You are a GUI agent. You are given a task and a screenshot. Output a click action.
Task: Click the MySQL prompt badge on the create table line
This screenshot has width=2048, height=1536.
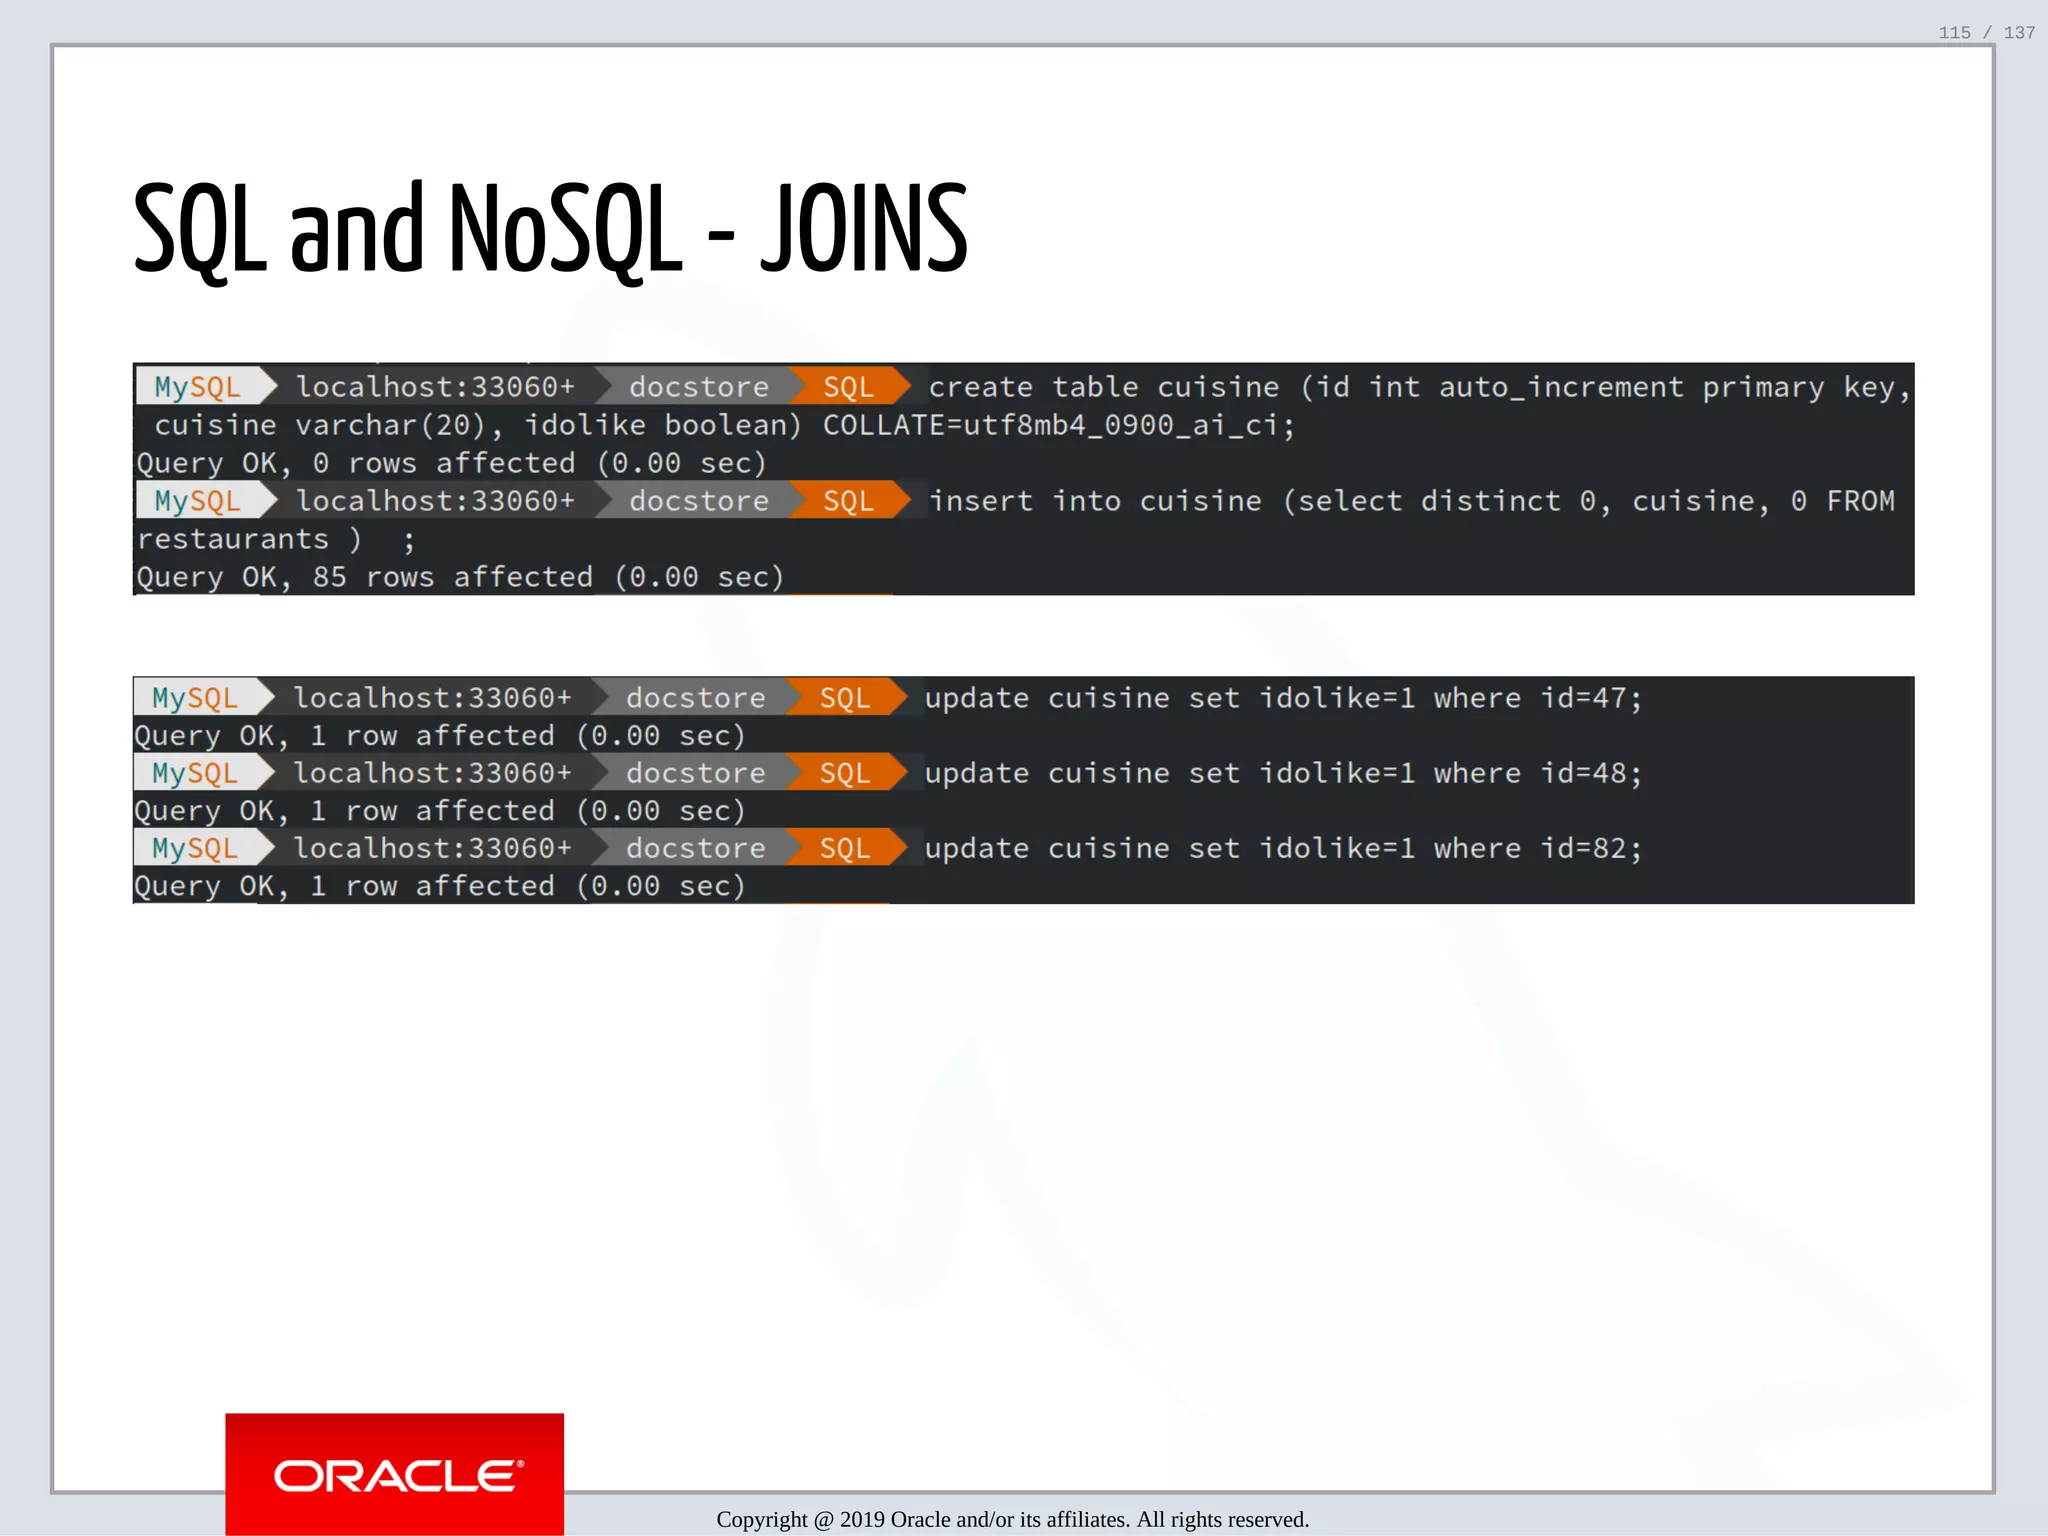click(207, 387)
